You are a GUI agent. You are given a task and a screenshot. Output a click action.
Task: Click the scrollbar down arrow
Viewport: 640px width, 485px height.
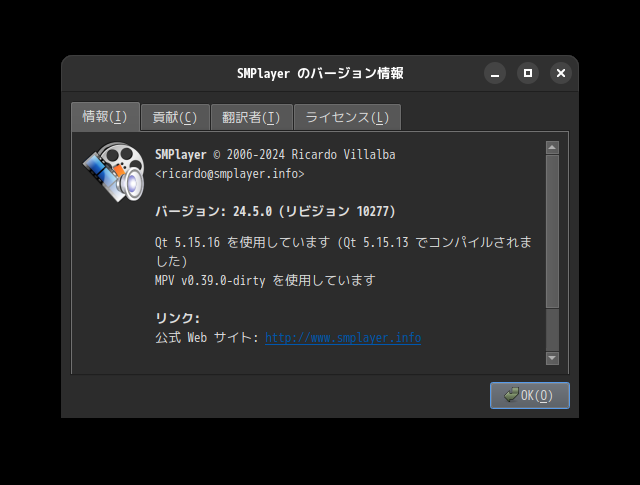coord(552,358)
